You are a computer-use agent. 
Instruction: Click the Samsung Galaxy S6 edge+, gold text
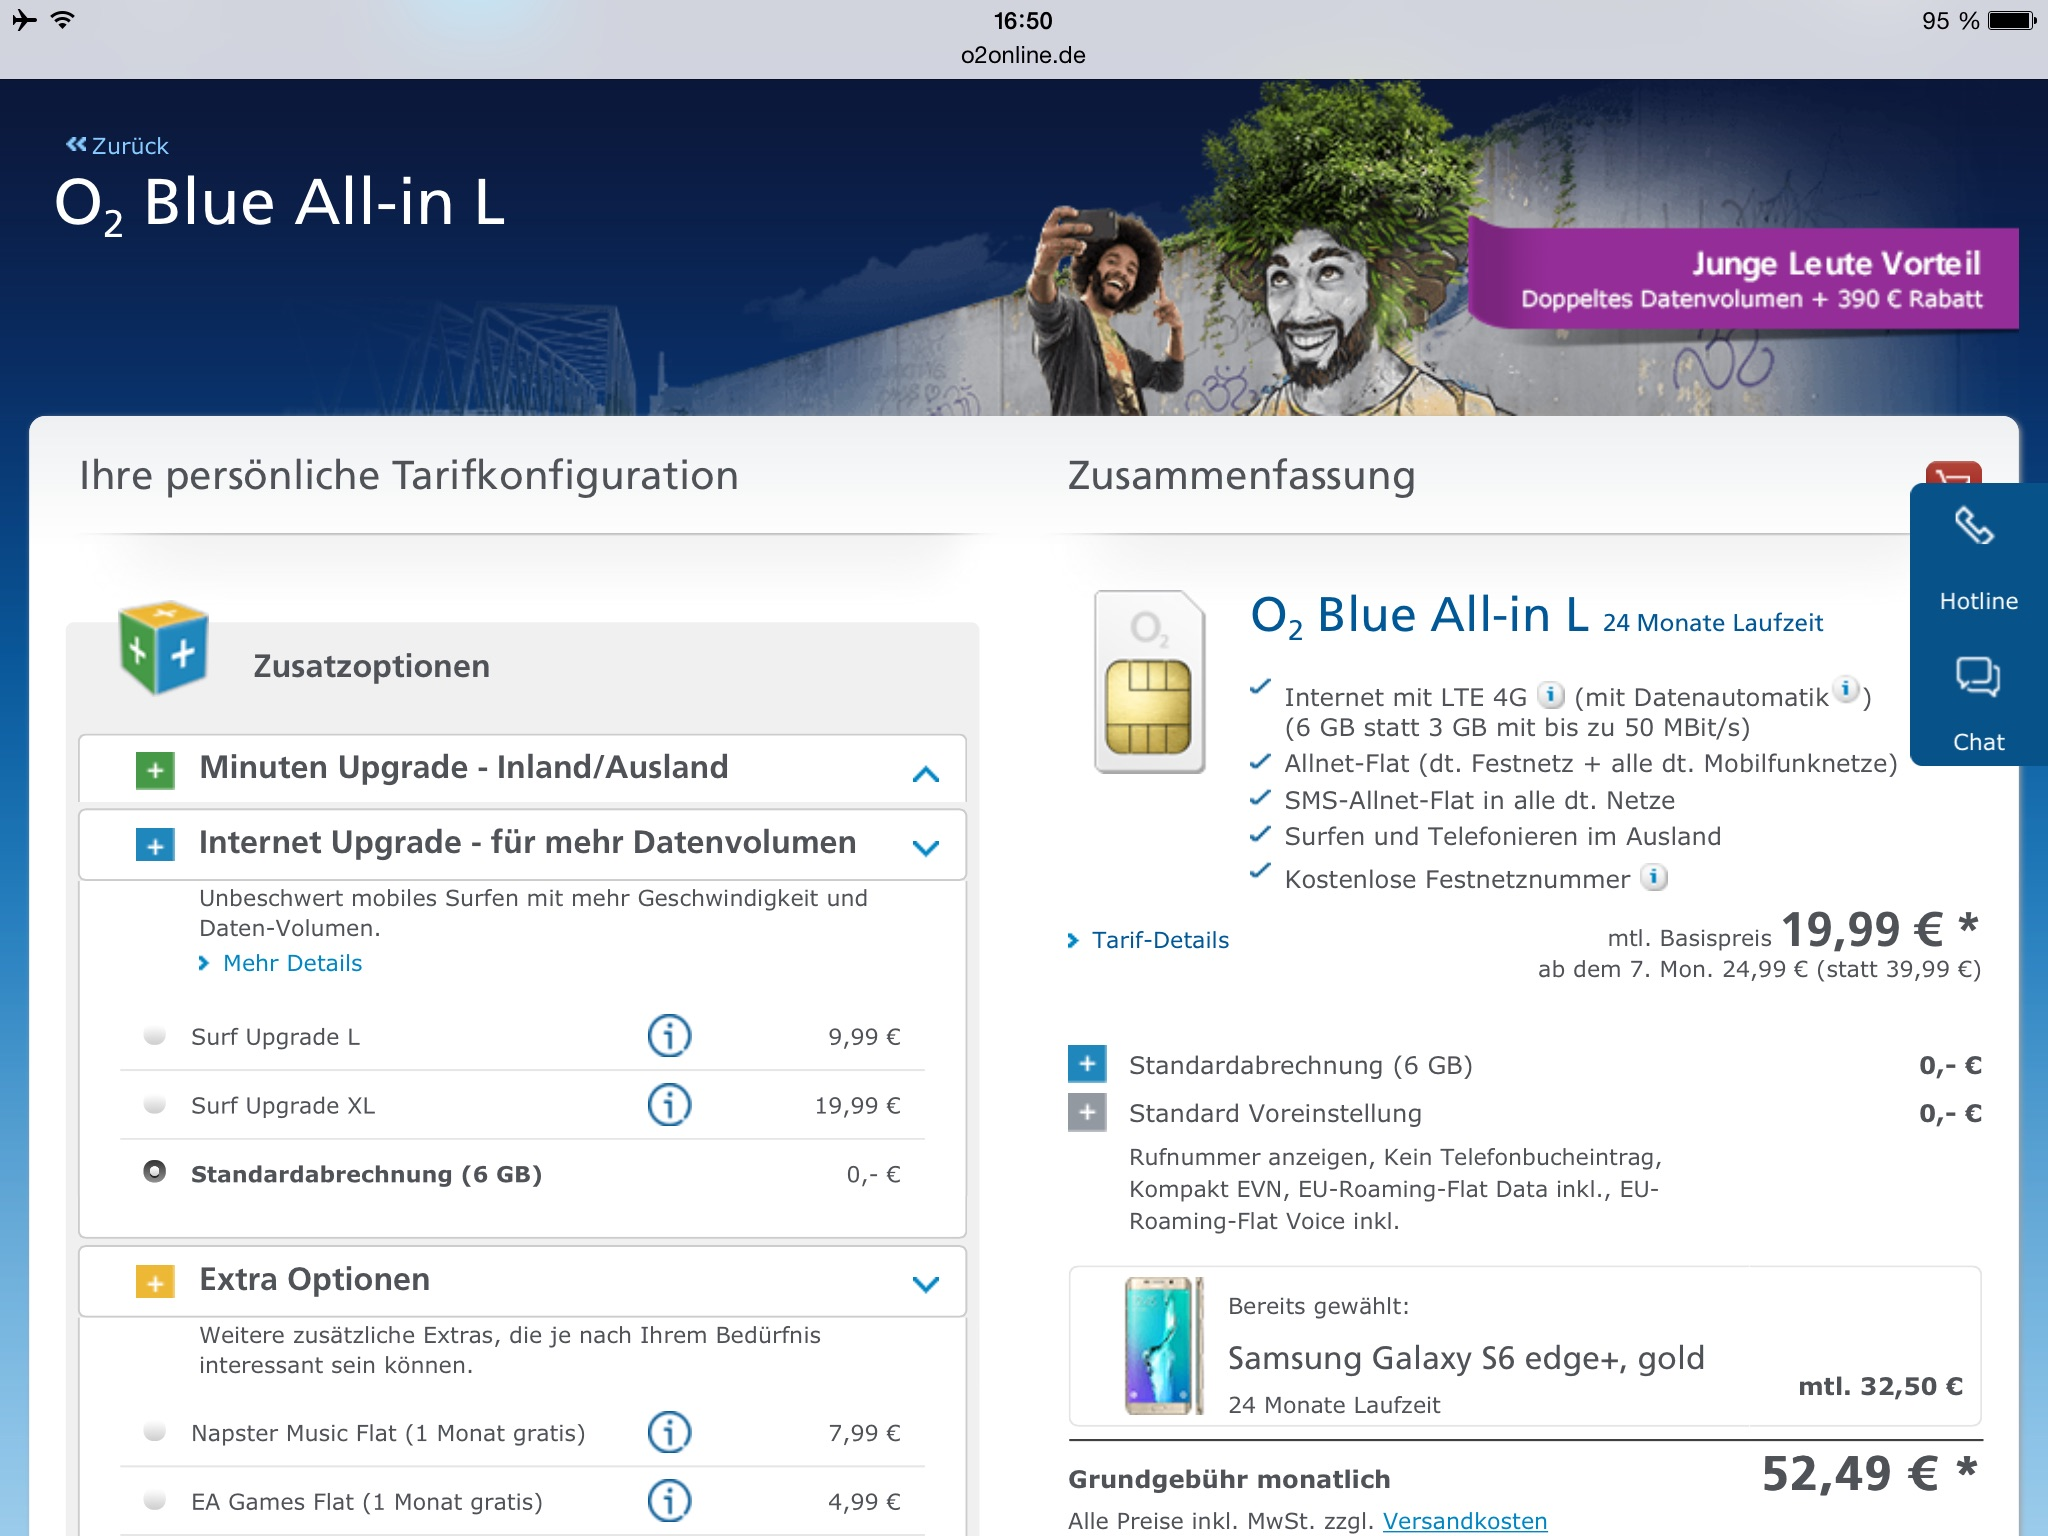pos(1466,1358)
